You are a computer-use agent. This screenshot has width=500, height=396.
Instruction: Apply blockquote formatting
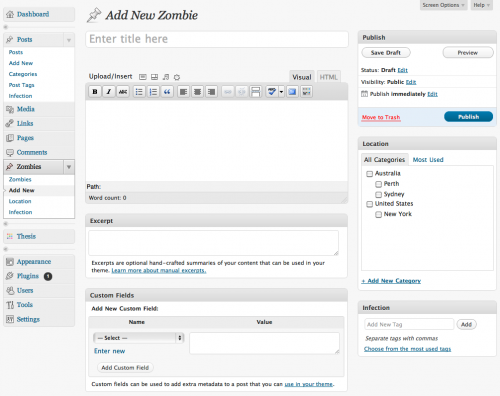point(167,92)
